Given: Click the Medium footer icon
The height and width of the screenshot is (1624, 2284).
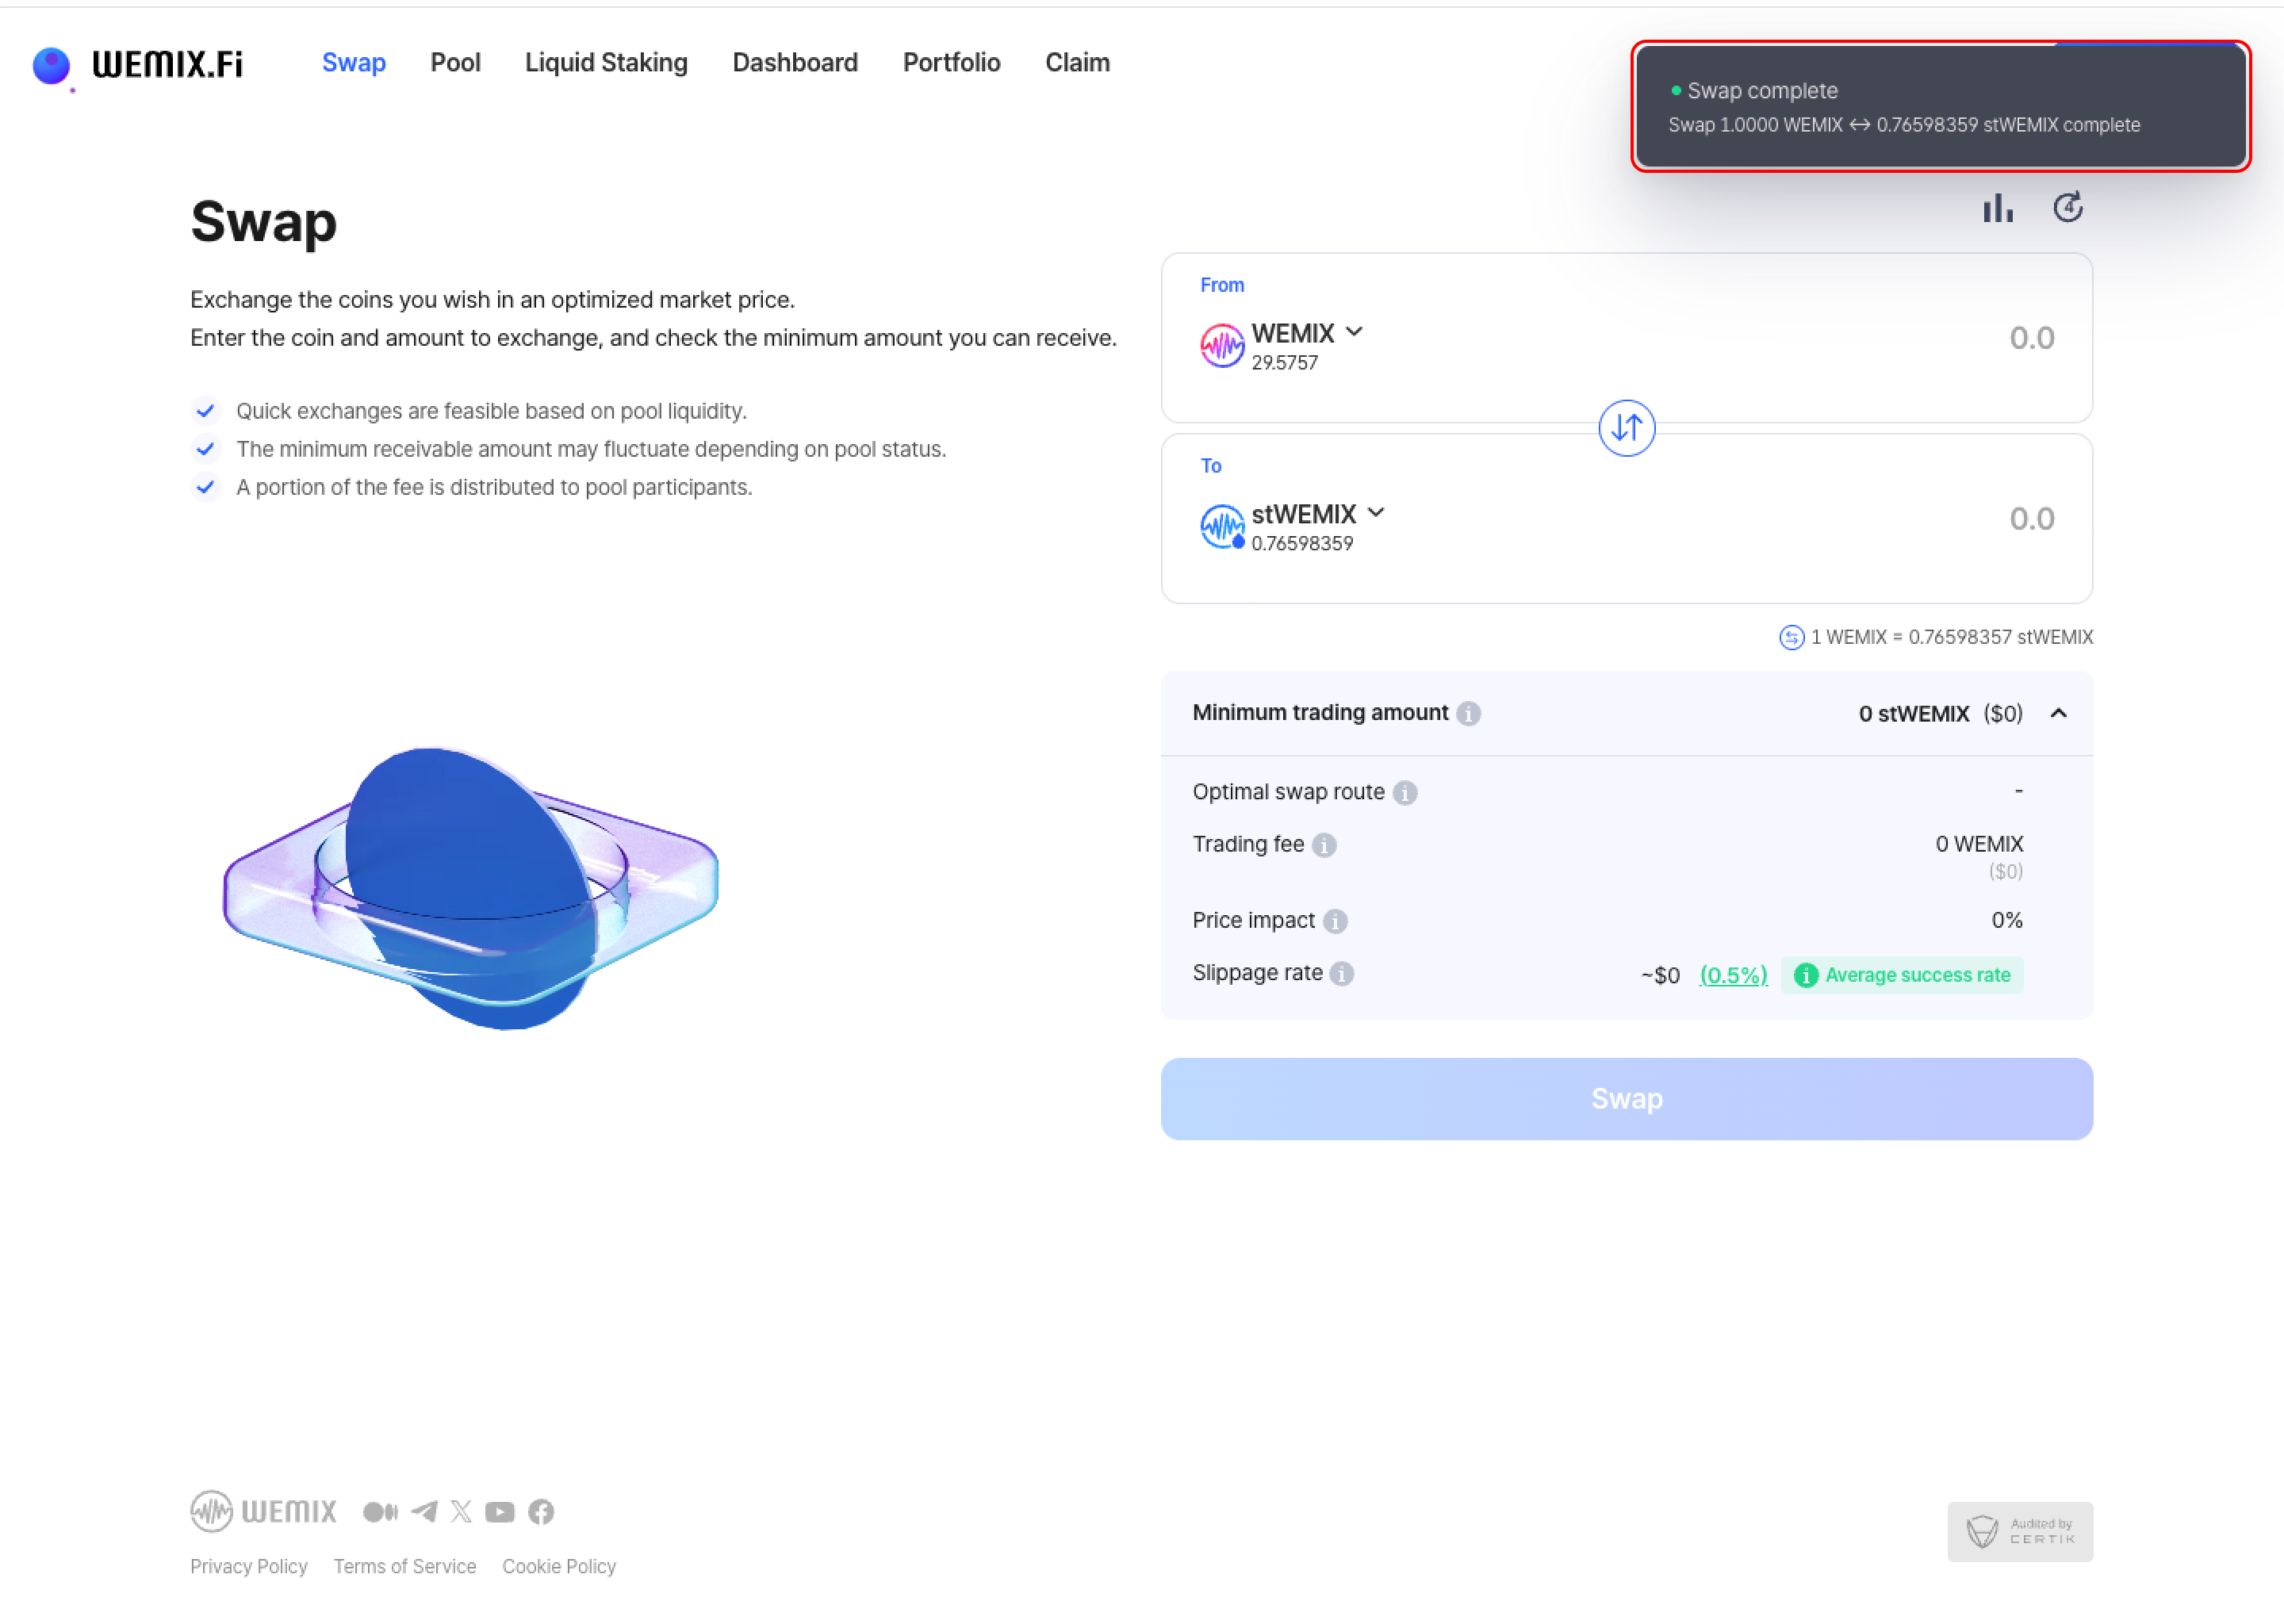Looking at the screenshot, I should click(x=380, y=1511).
